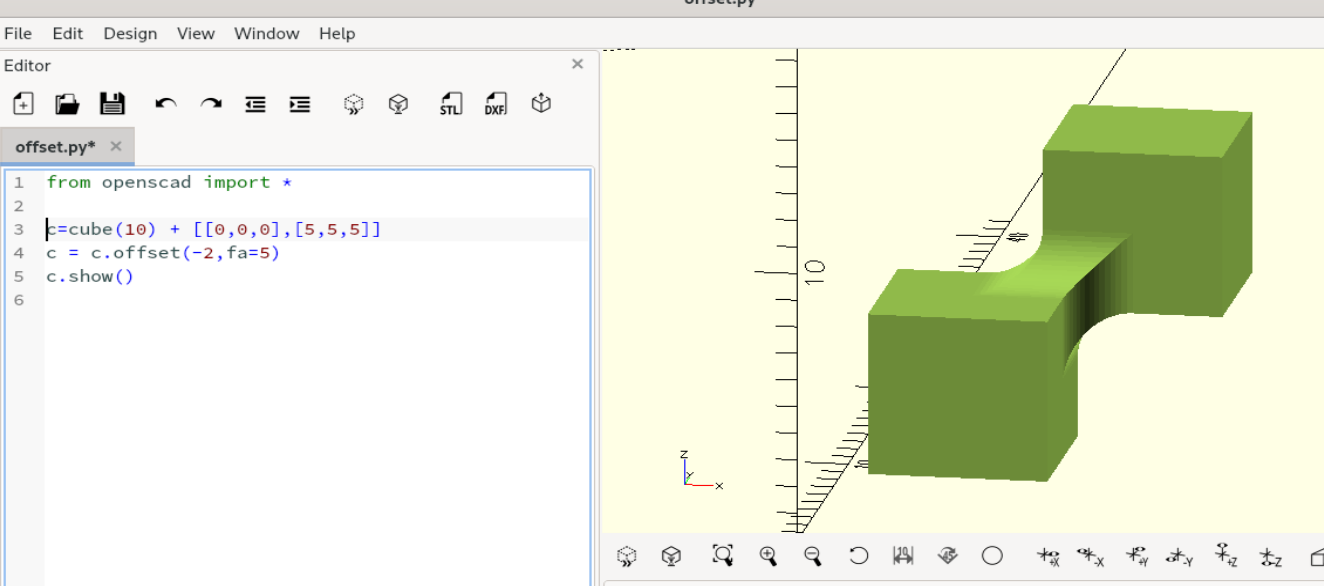
Task: Undo the last edit
Action: pyautogui.click(x=166, y=104)
